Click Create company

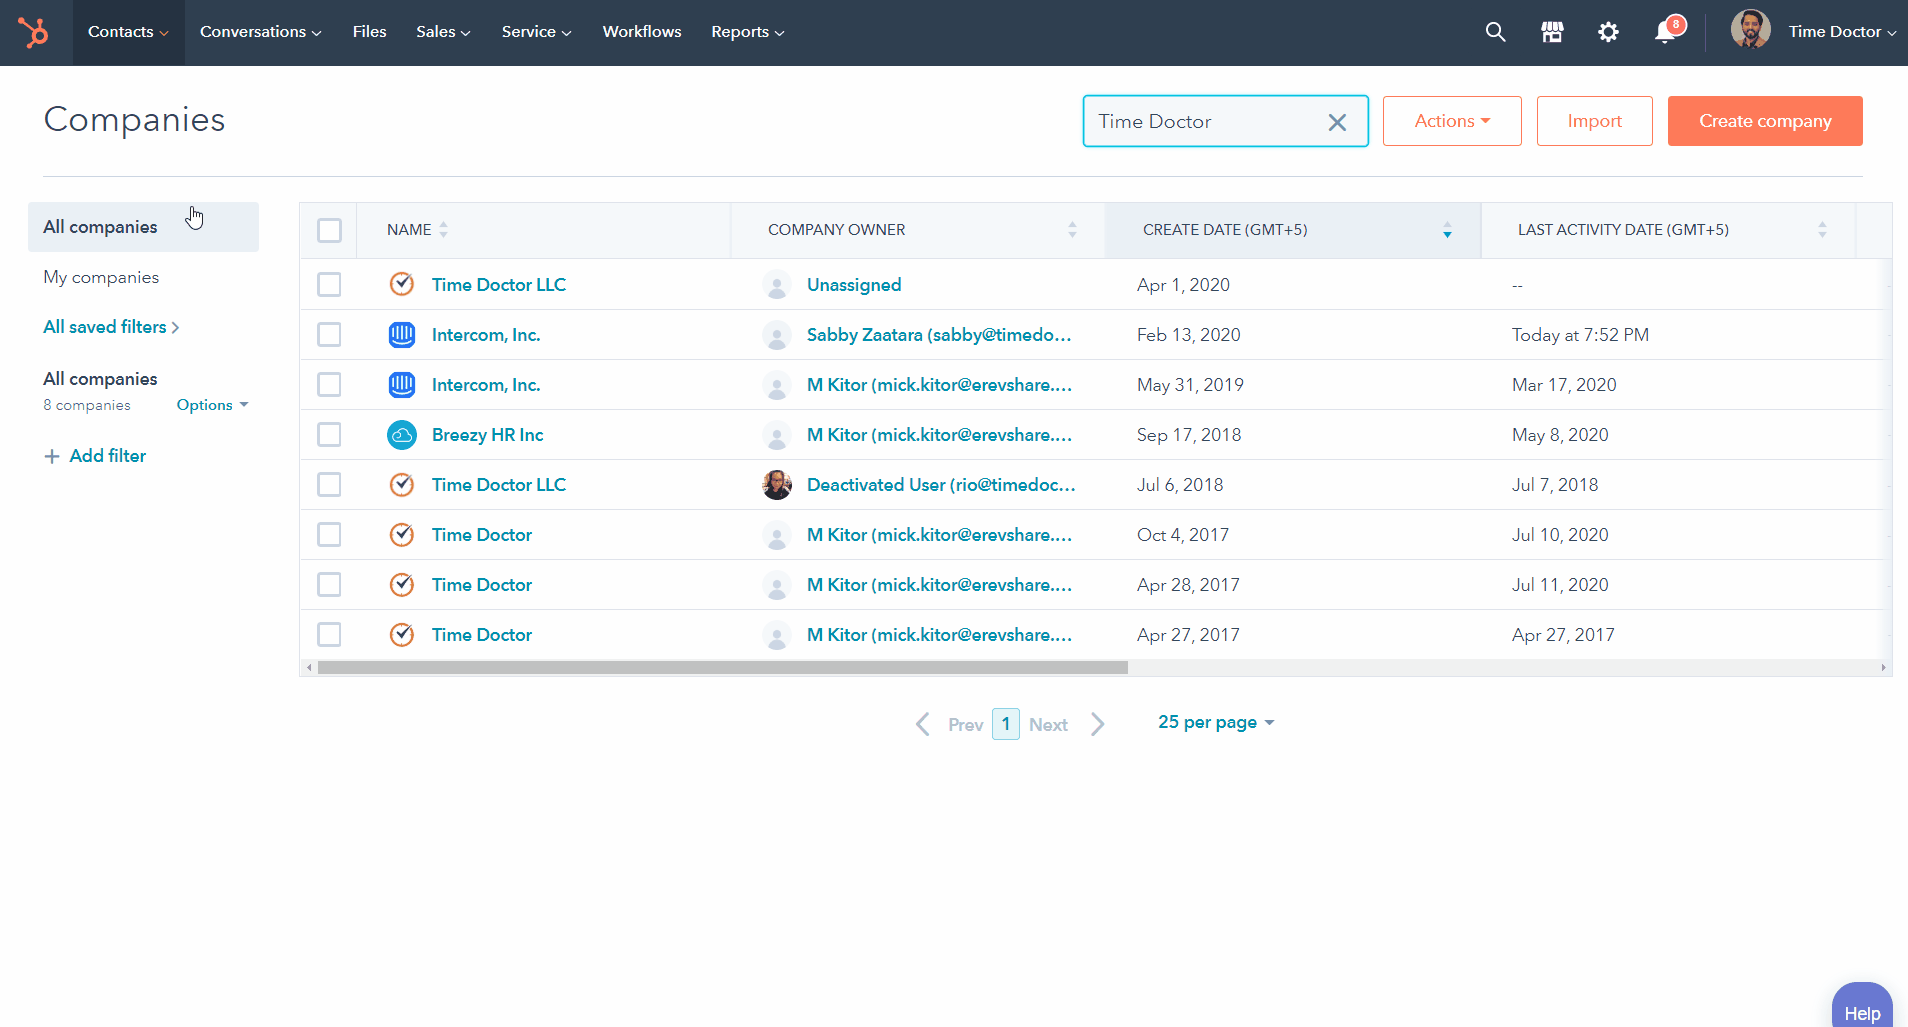click(x=1765, y=121)
